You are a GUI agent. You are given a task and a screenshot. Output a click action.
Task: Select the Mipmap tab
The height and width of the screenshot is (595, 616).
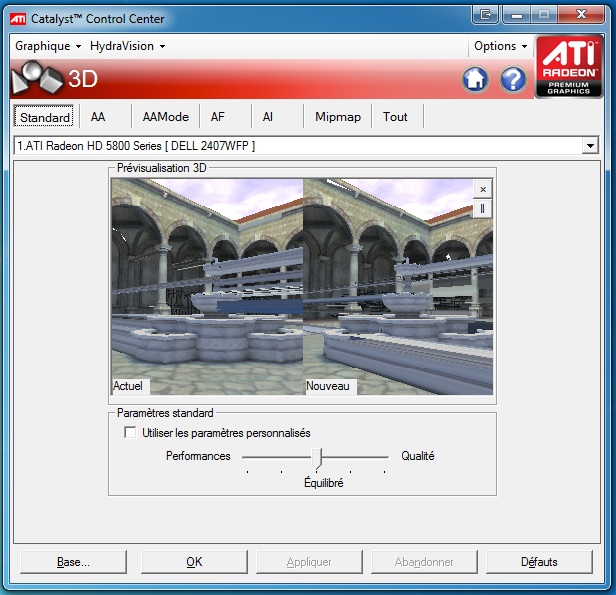[x=336, y=117]
